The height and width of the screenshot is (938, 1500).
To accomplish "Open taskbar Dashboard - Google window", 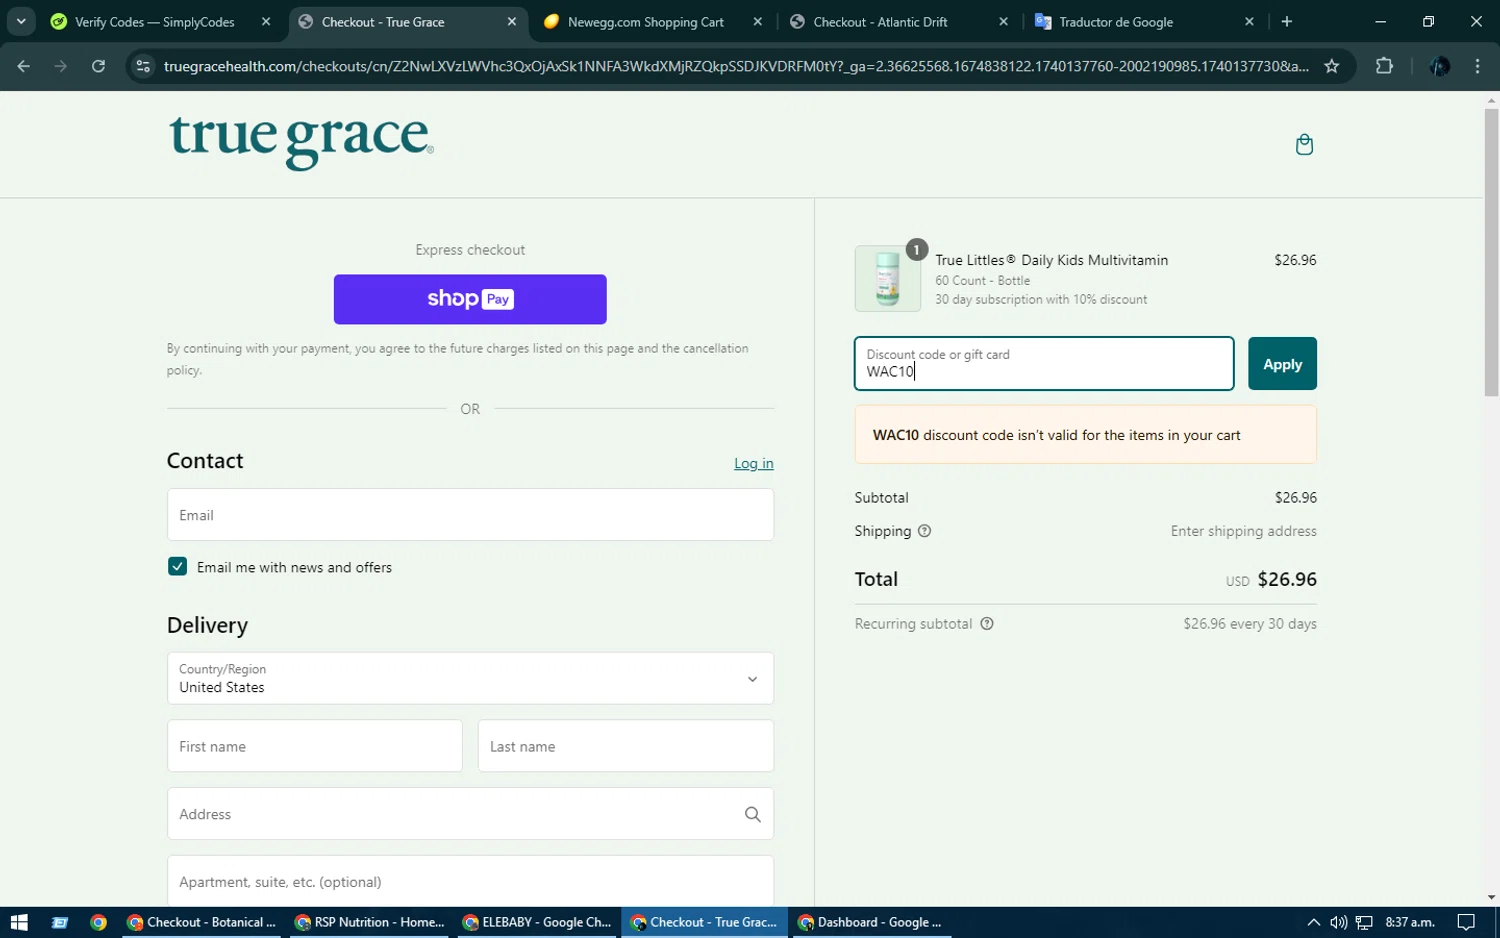I will click(x=870, y=922).
